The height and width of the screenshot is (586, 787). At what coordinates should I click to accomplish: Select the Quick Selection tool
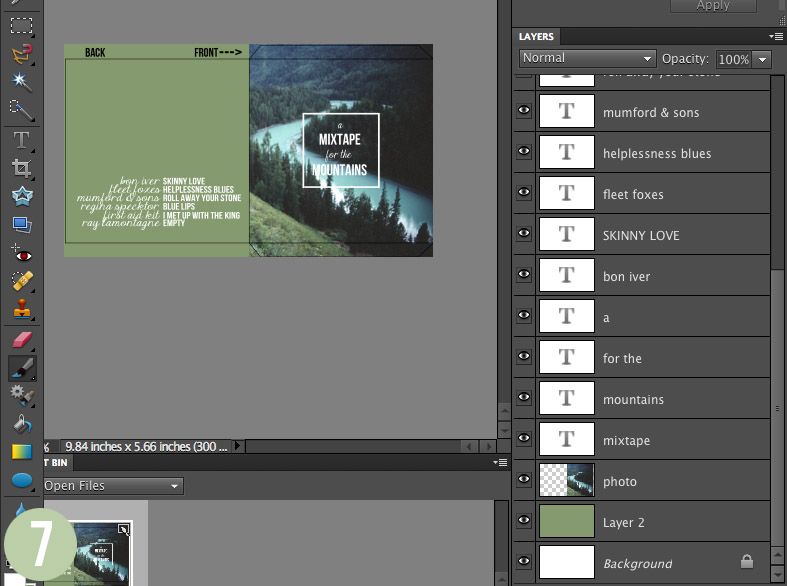pyautogui.click(x=21, y=109)
